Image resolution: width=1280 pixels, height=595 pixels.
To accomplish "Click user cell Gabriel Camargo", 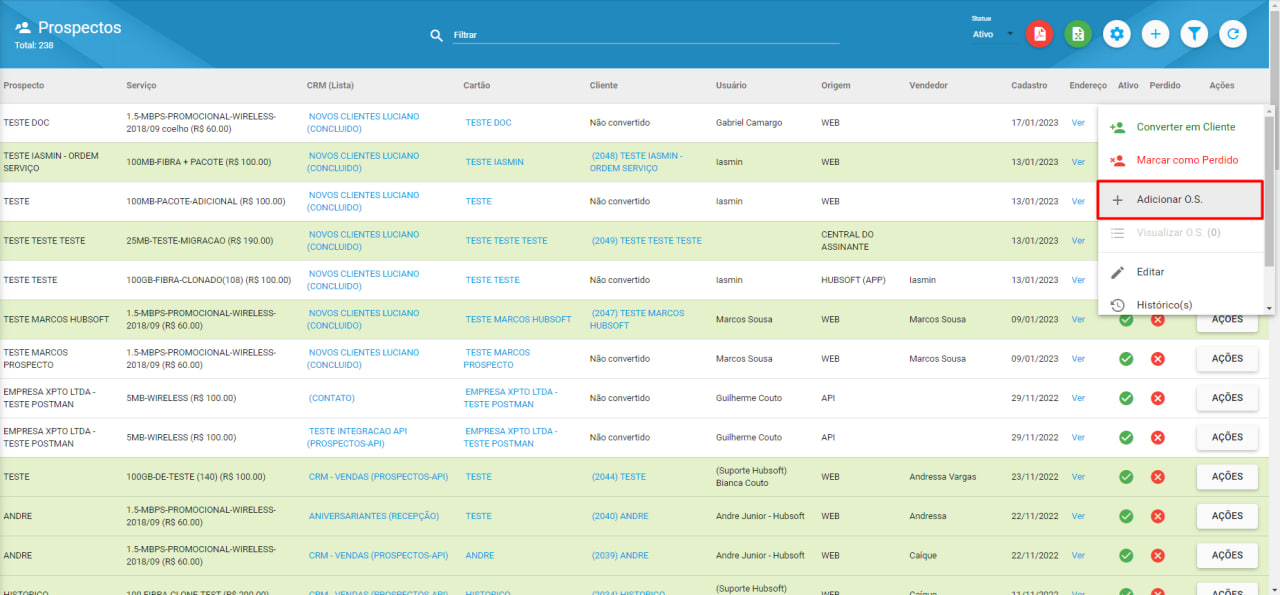I will (749, 123).
